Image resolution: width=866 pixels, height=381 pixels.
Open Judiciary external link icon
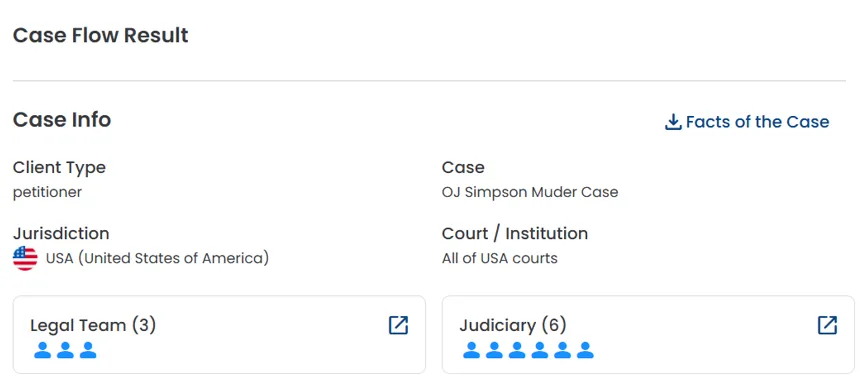827,325
